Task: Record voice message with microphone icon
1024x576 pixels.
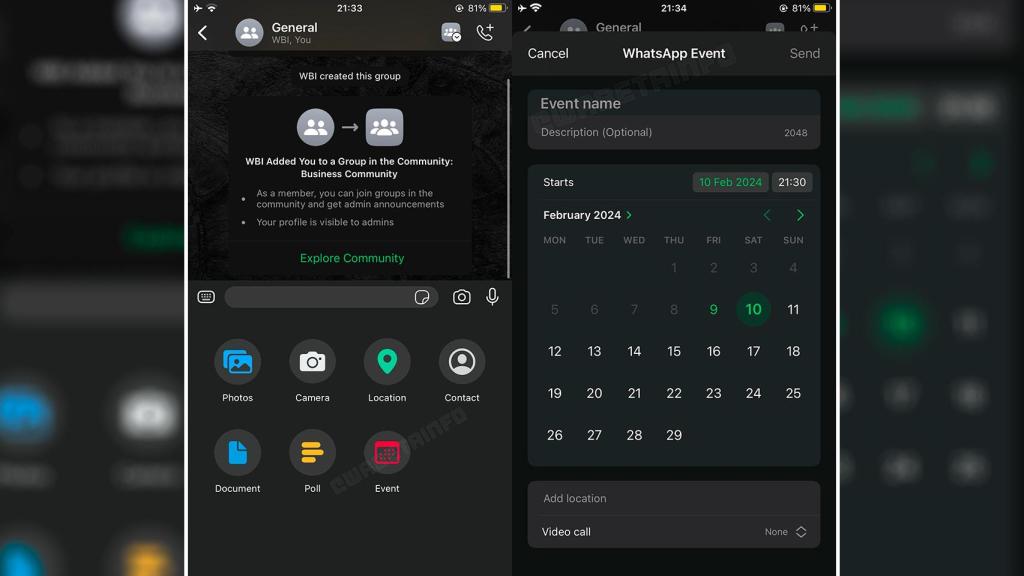Action: coord(492,297)
